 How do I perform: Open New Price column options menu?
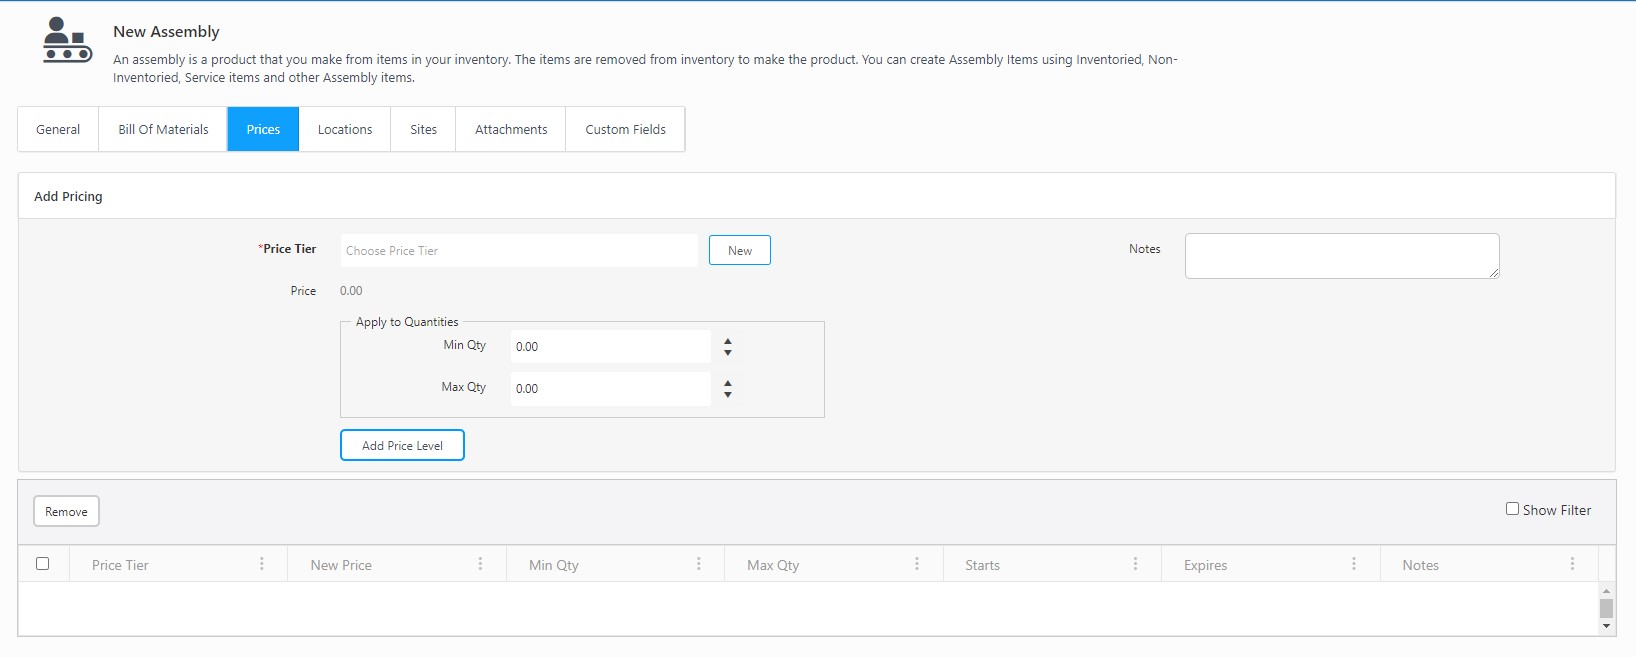tap(480, 564)
